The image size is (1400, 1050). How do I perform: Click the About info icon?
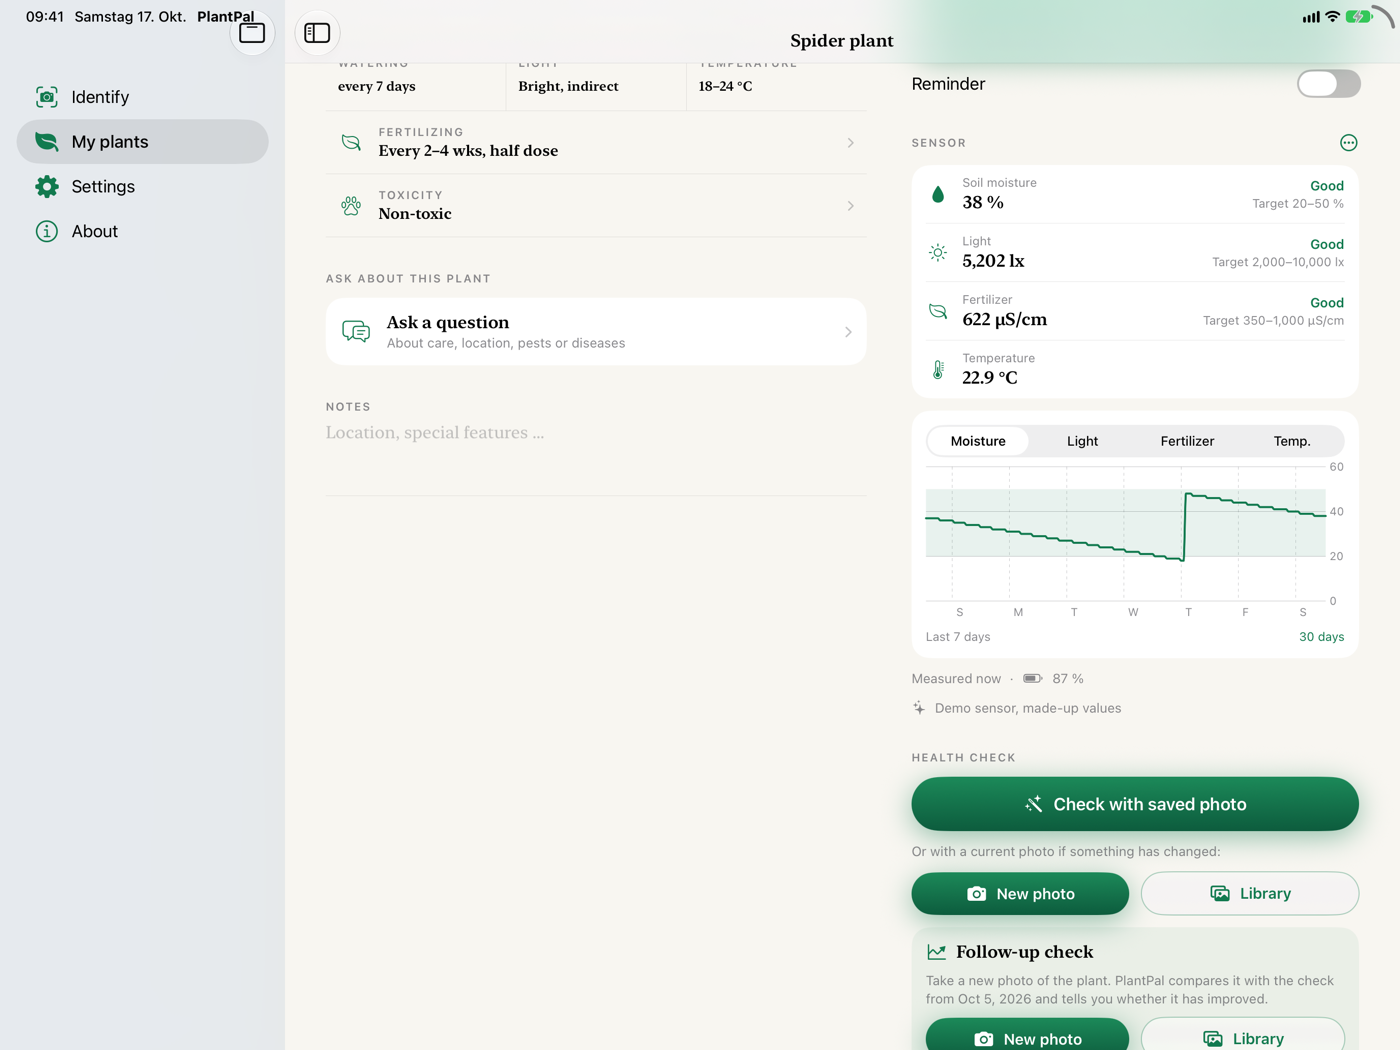[x=47, y=231]
